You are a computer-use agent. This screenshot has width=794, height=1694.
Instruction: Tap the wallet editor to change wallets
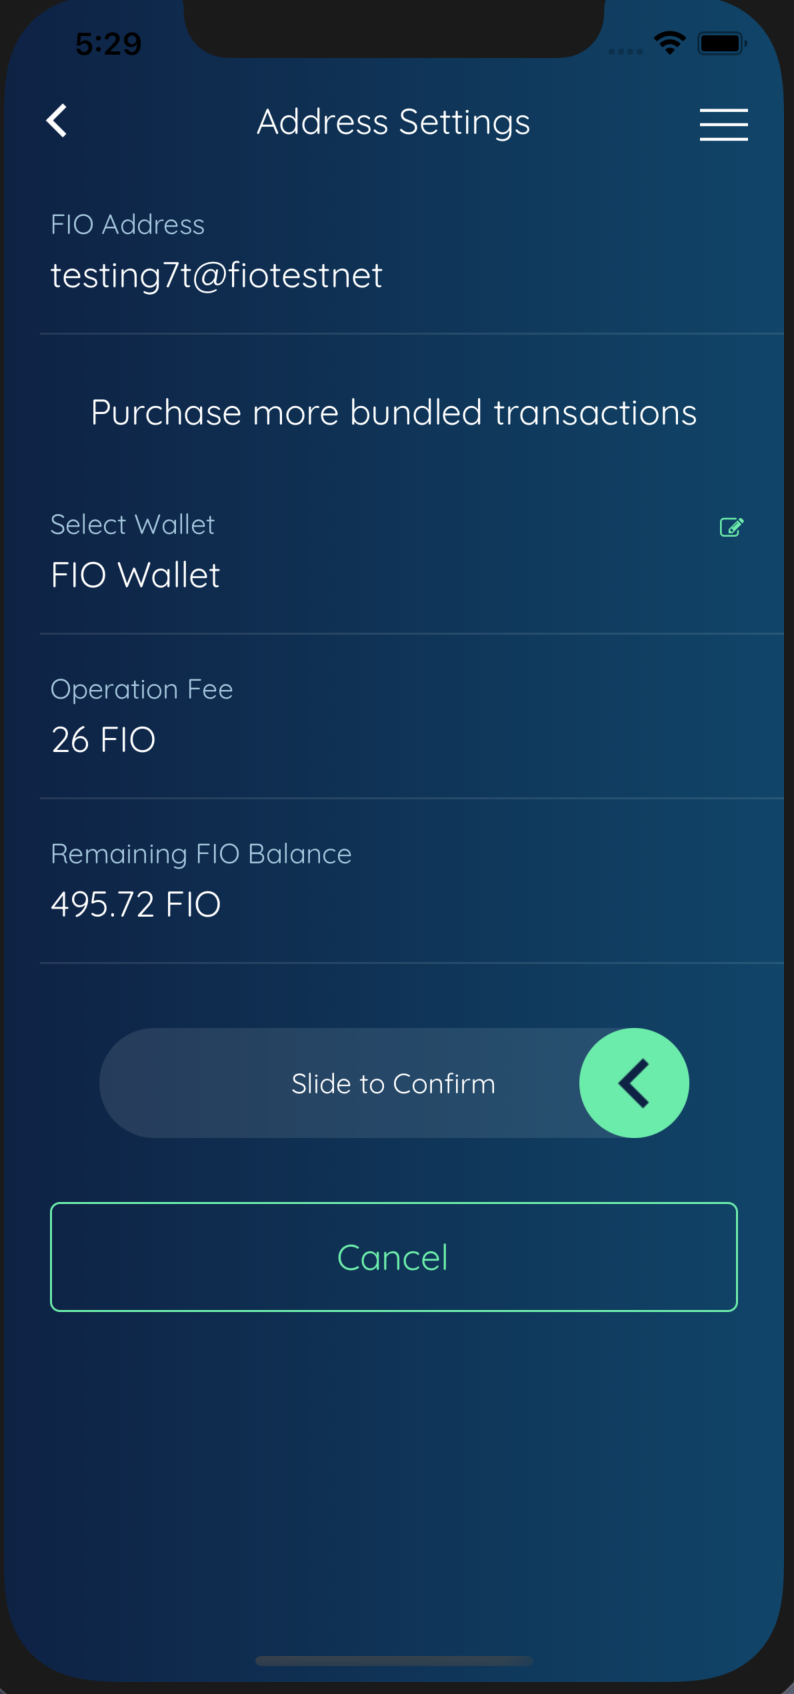coord(731,527)
